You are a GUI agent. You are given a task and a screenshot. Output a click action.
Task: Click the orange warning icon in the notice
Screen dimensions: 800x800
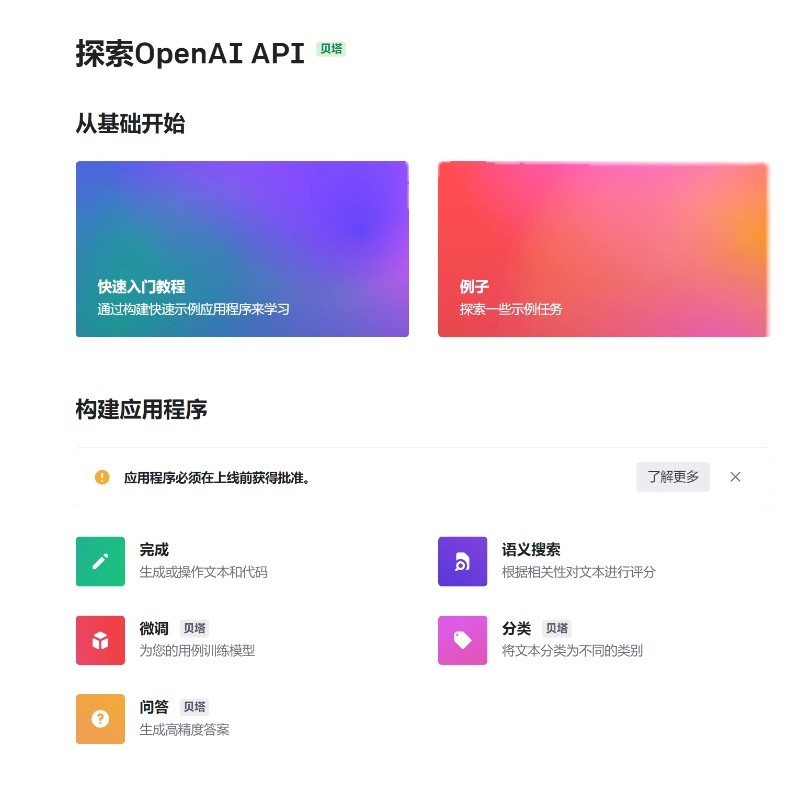point(102,477)
